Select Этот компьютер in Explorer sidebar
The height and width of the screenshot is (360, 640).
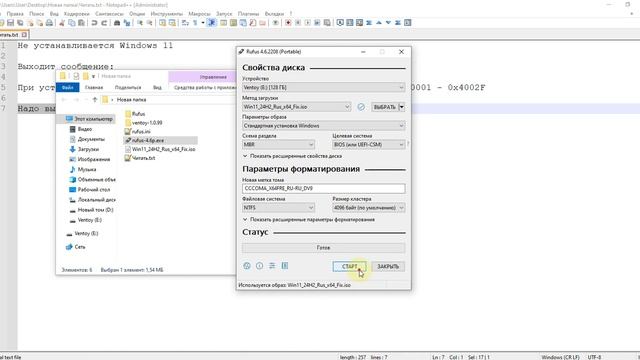click(89, 119)
